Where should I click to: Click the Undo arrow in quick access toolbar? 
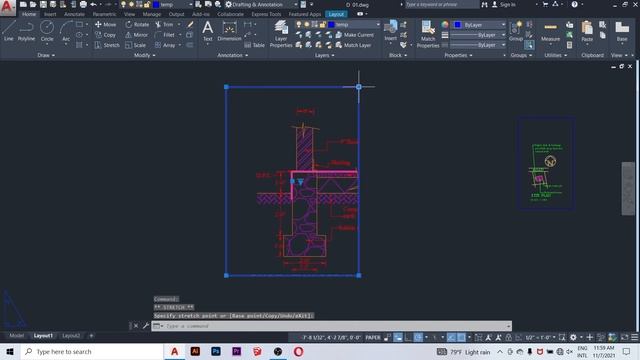pyautogui.click(x=93, y=4)
